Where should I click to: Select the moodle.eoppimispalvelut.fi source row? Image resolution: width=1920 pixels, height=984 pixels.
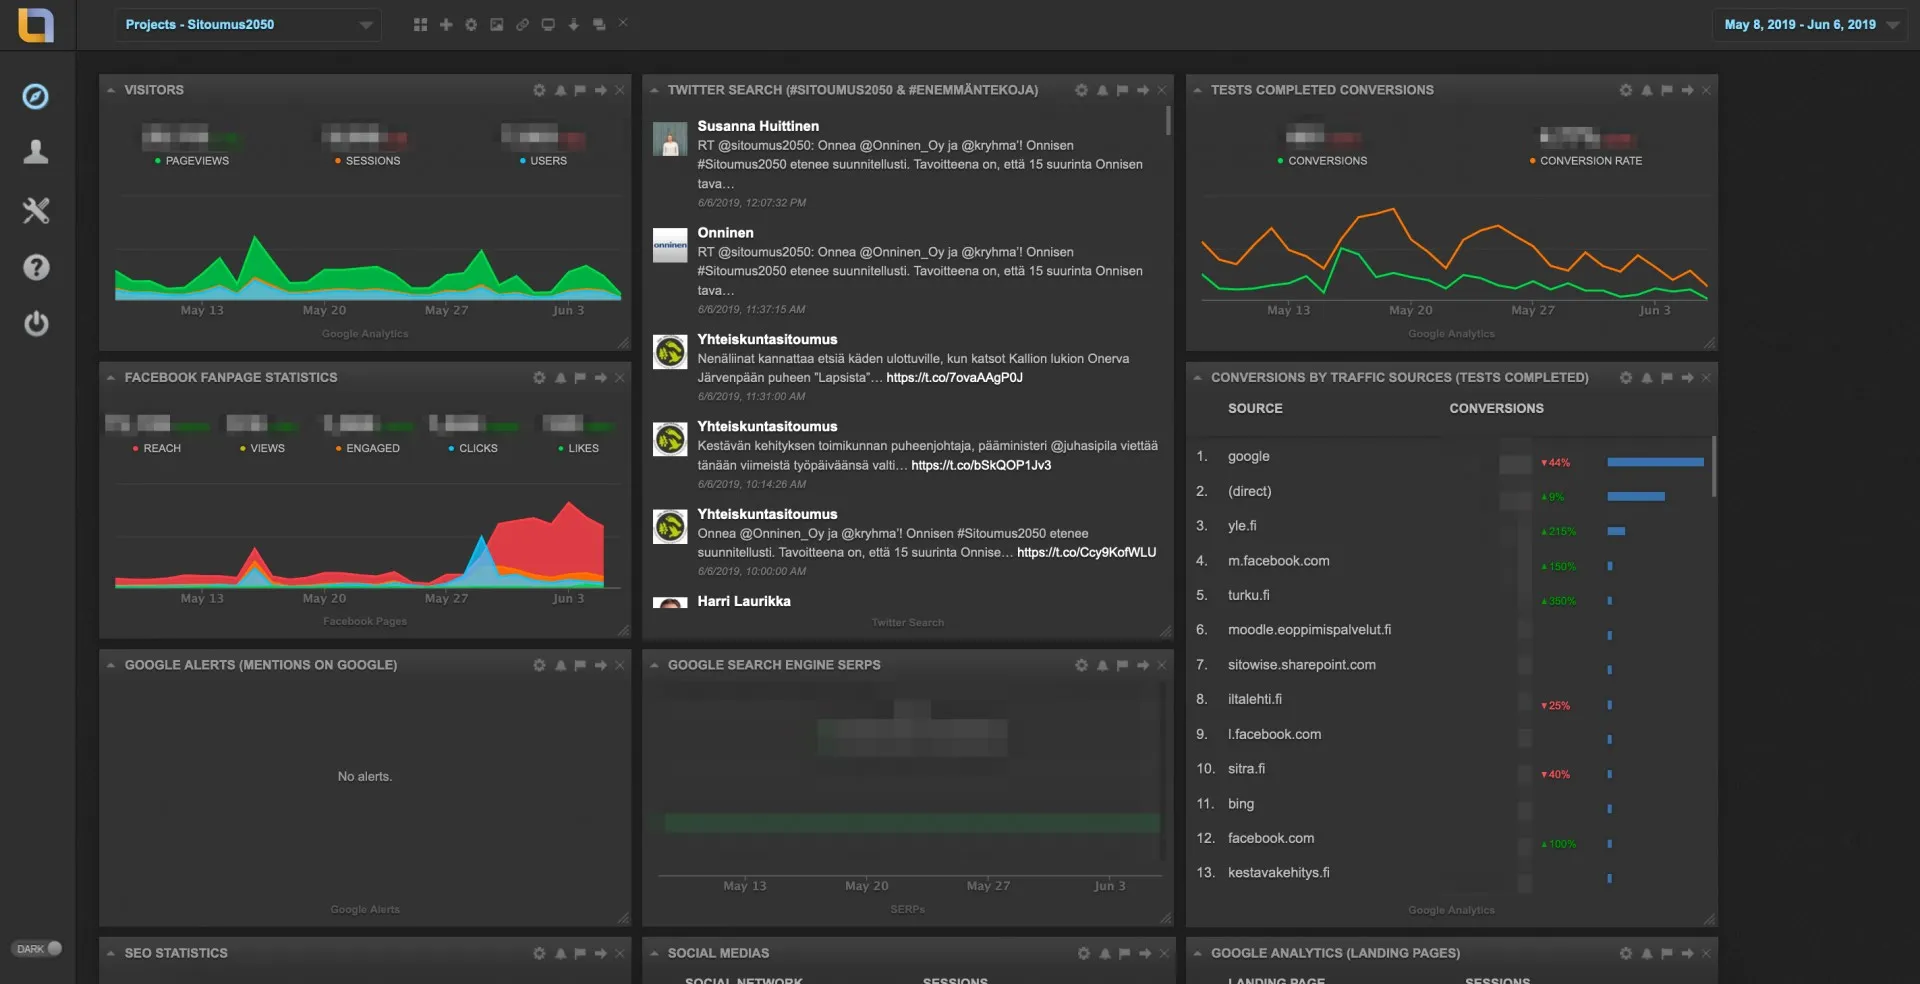[1450, 630]
